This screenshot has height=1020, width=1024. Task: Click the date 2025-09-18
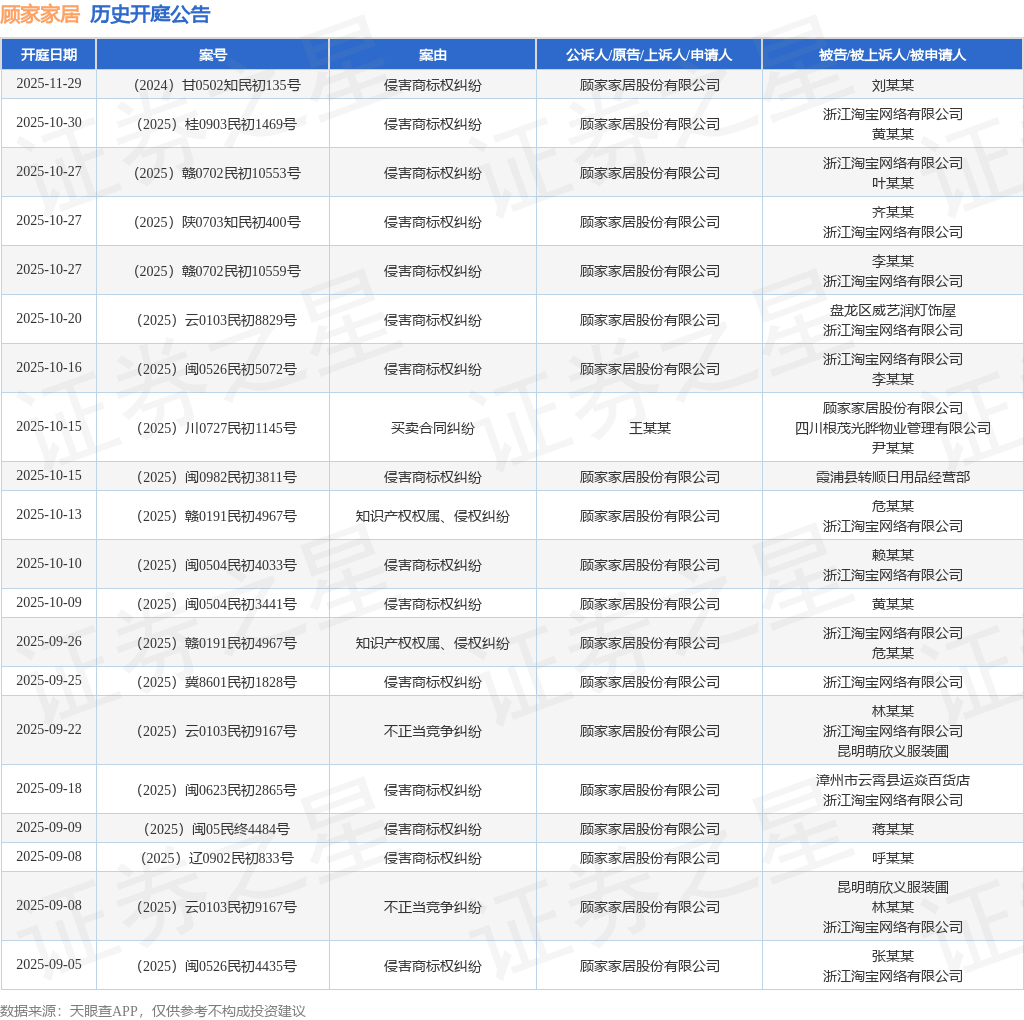49,789
